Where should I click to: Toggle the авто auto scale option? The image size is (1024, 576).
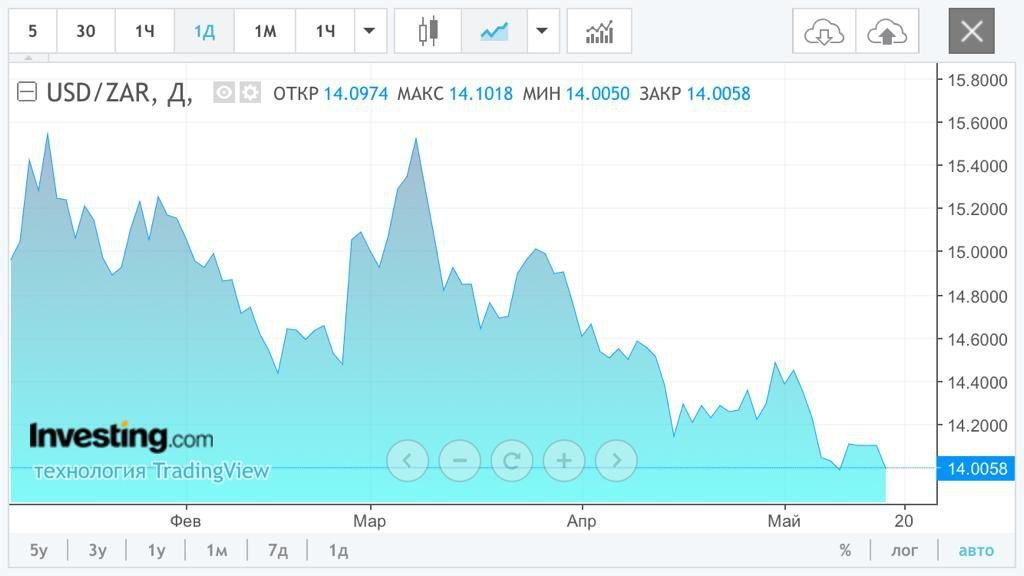tap(976, 551)
